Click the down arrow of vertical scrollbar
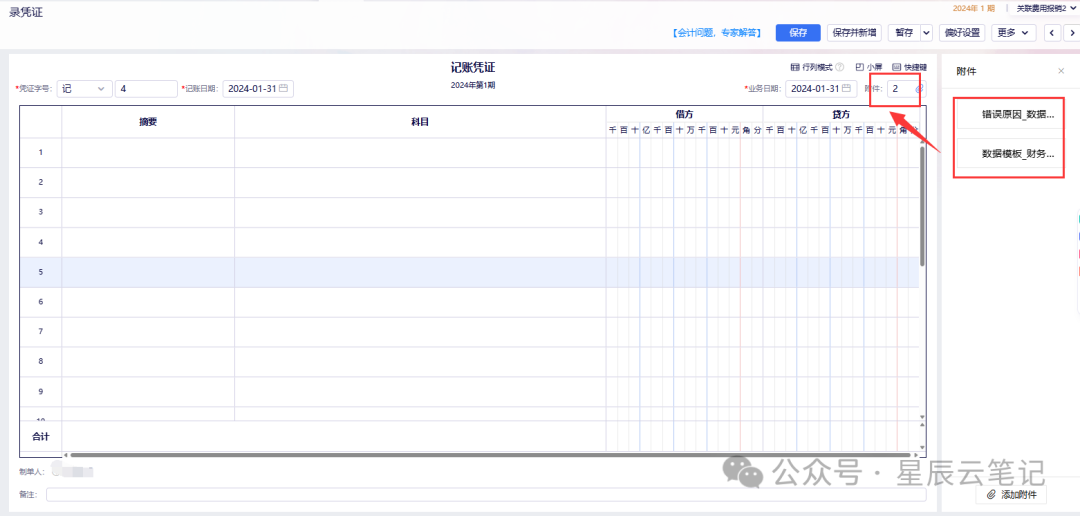Viewport: 1080px width, 516px height. [922, 417]
